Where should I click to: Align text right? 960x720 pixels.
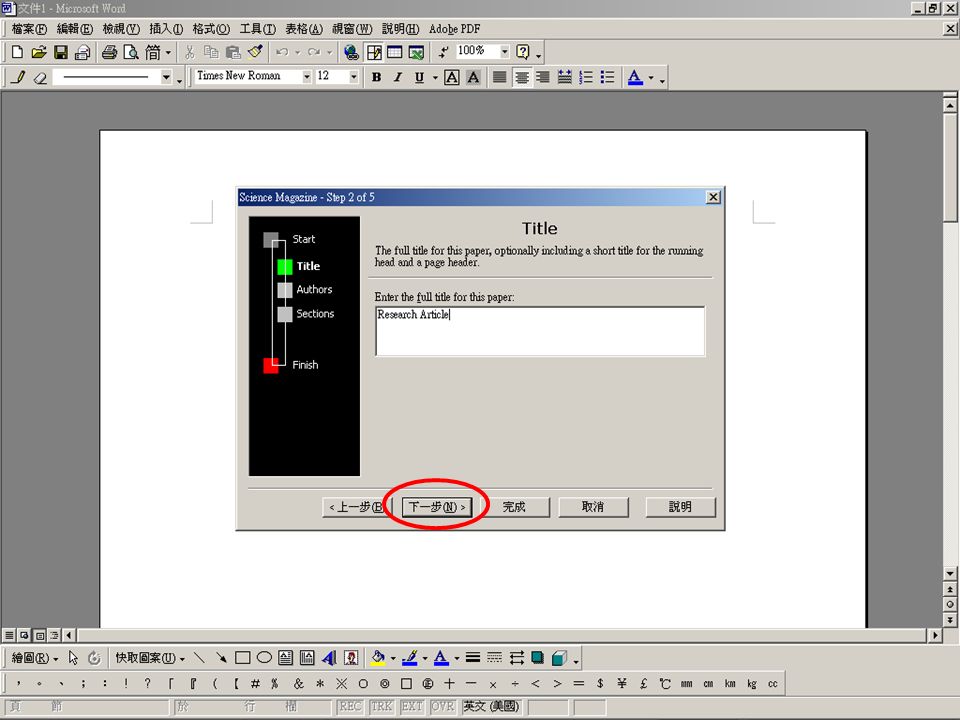[x=542, y=77]
